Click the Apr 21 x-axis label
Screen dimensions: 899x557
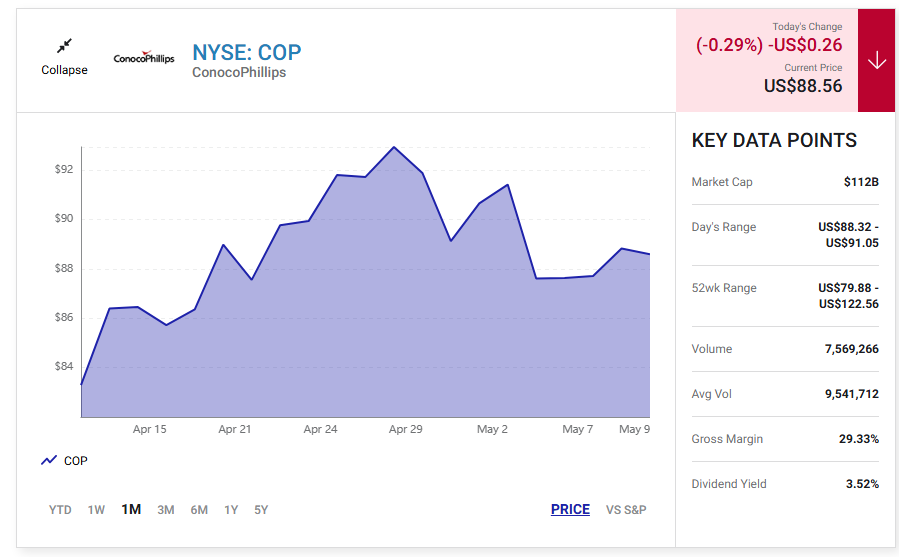coord(234,429)
